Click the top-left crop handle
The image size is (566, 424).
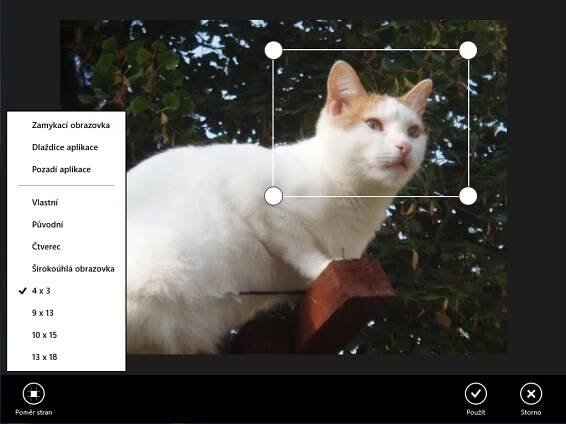(x=273, y=50)
